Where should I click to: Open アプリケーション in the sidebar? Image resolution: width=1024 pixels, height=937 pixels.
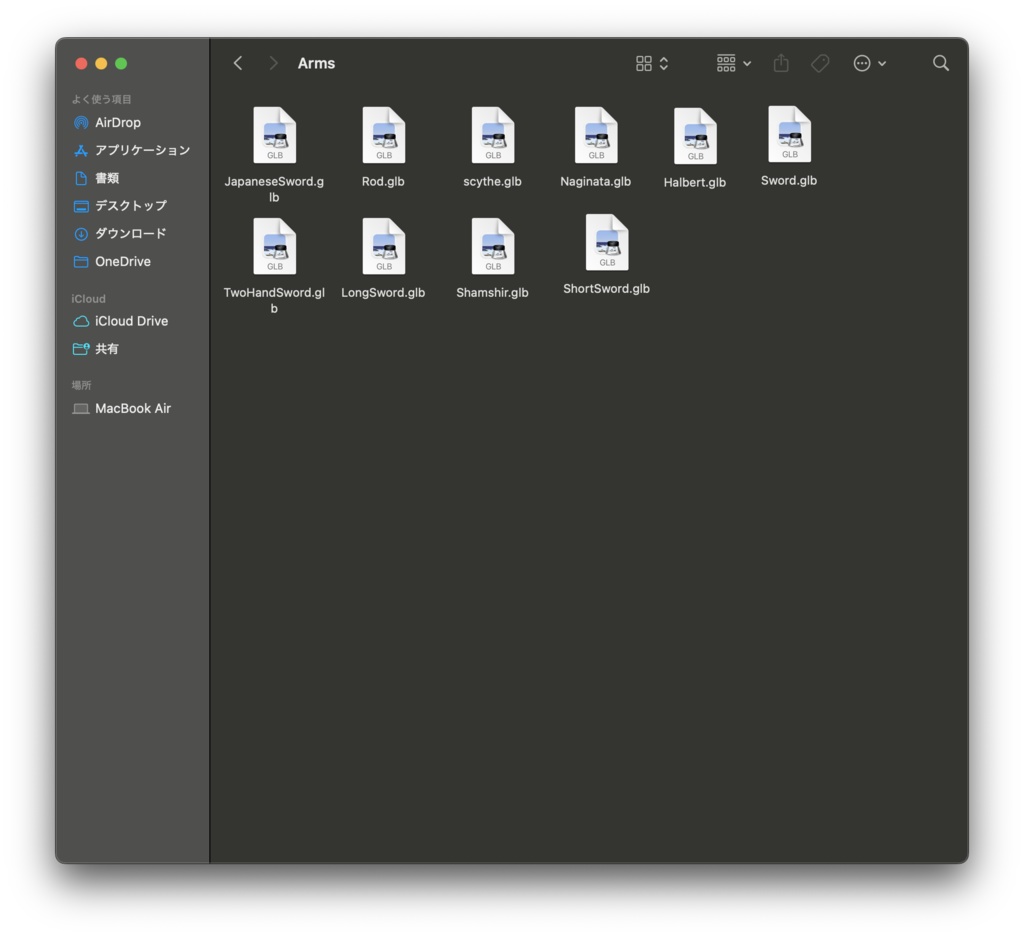(x=133, y=150)
